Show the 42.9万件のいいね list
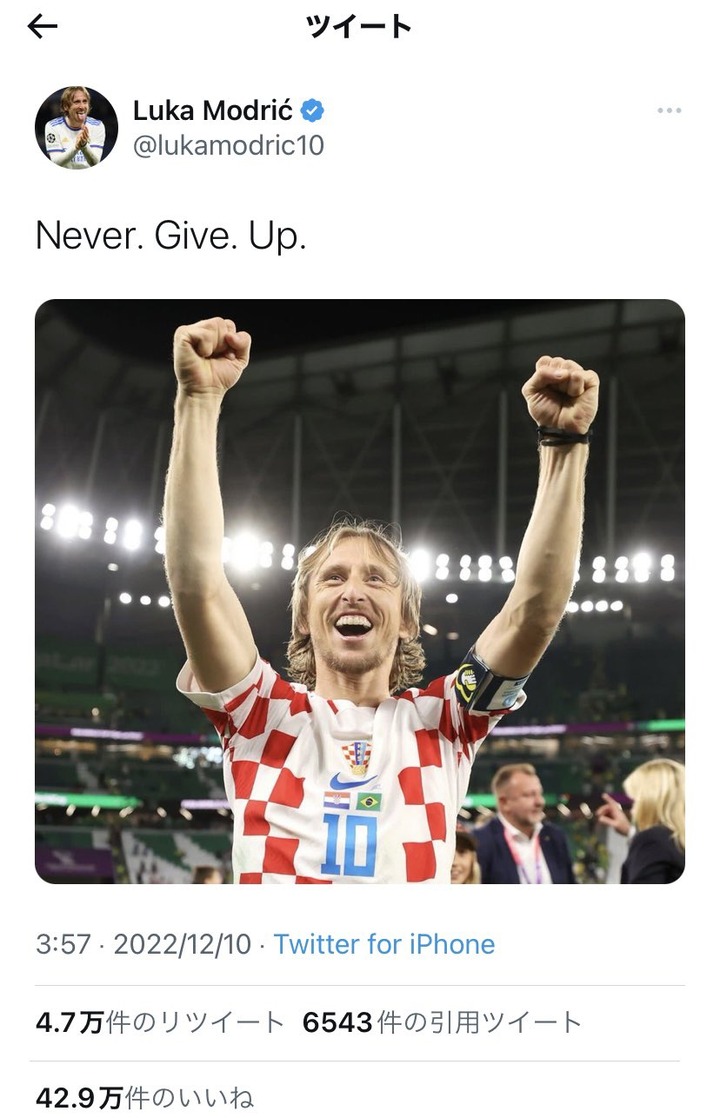The height and width of the screenshot is (1118, 720). tap(145, 1097)
